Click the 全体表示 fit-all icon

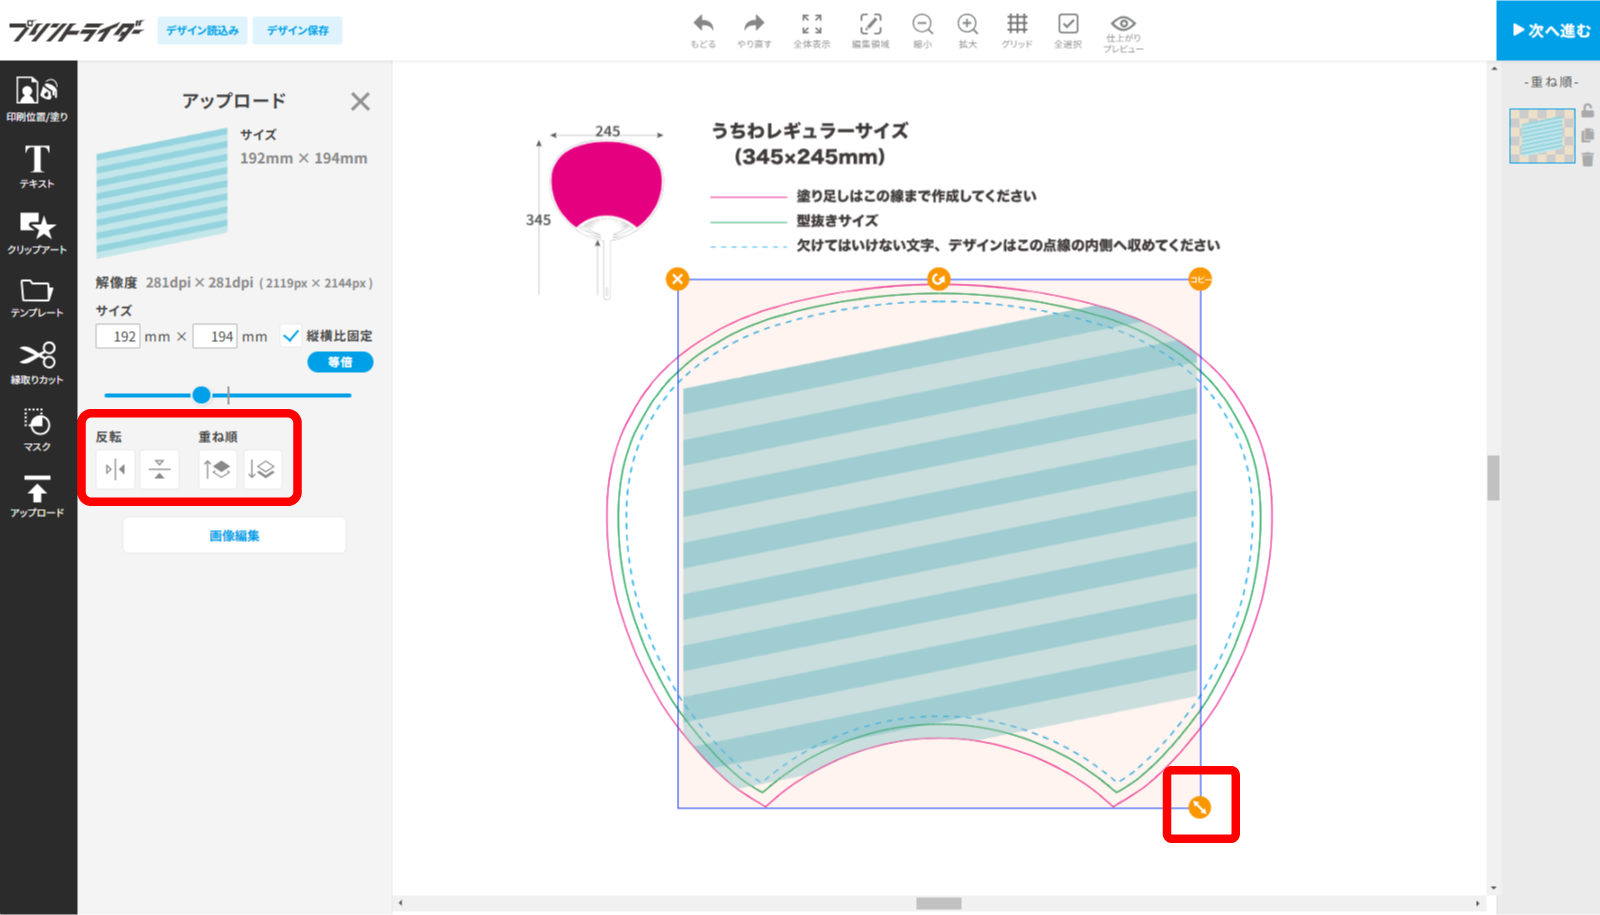(812, 31)
